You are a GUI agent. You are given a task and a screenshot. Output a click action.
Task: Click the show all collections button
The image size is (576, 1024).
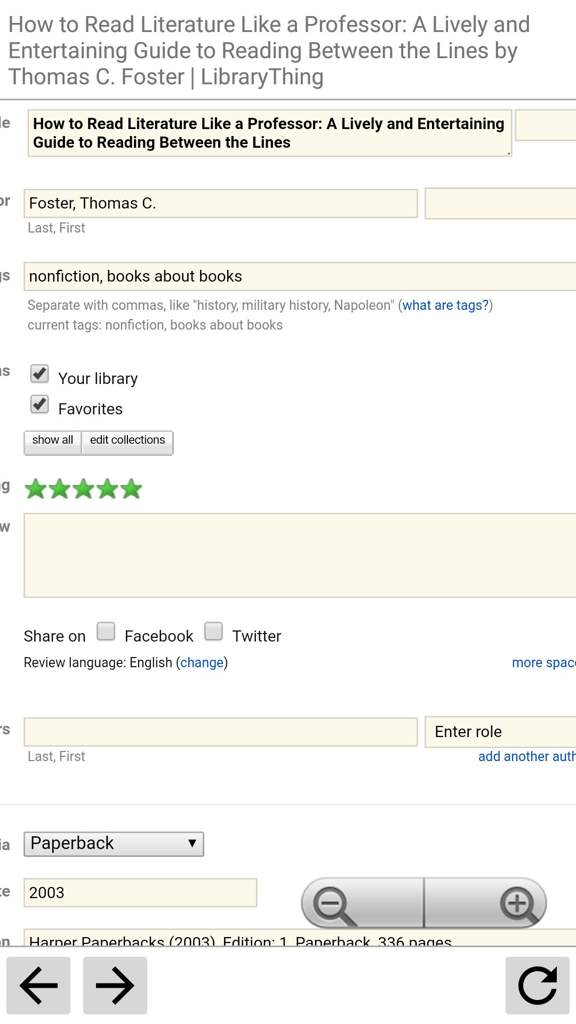coord(53,441)
